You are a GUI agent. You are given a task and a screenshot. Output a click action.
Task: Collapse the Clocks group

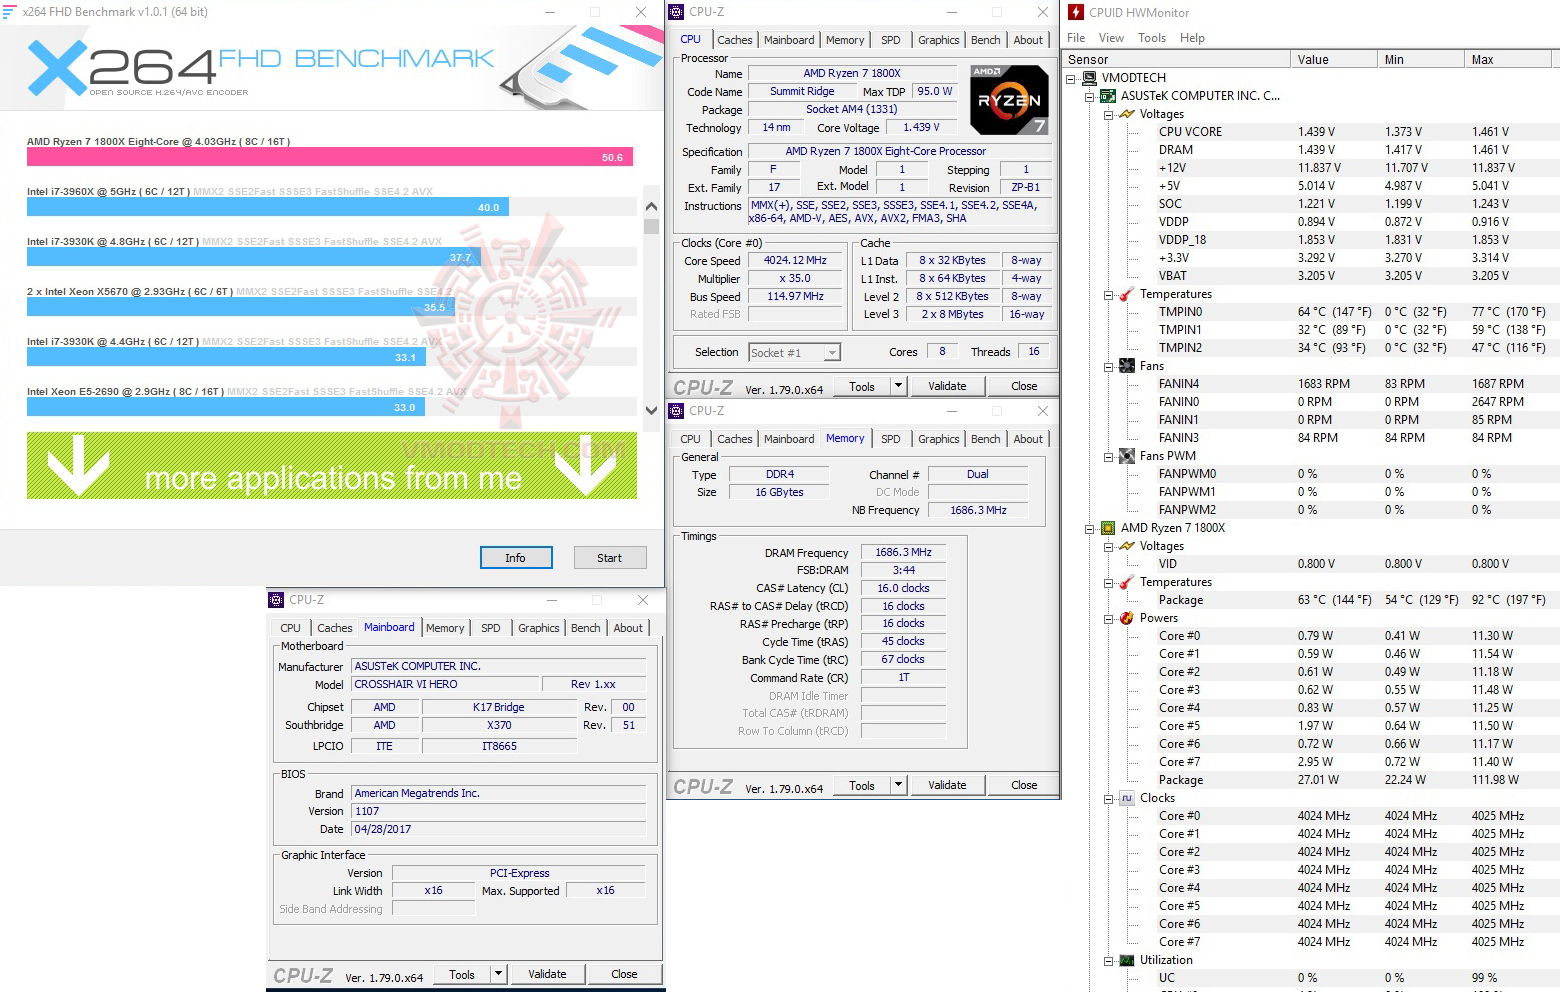[x=1109, y=798]
